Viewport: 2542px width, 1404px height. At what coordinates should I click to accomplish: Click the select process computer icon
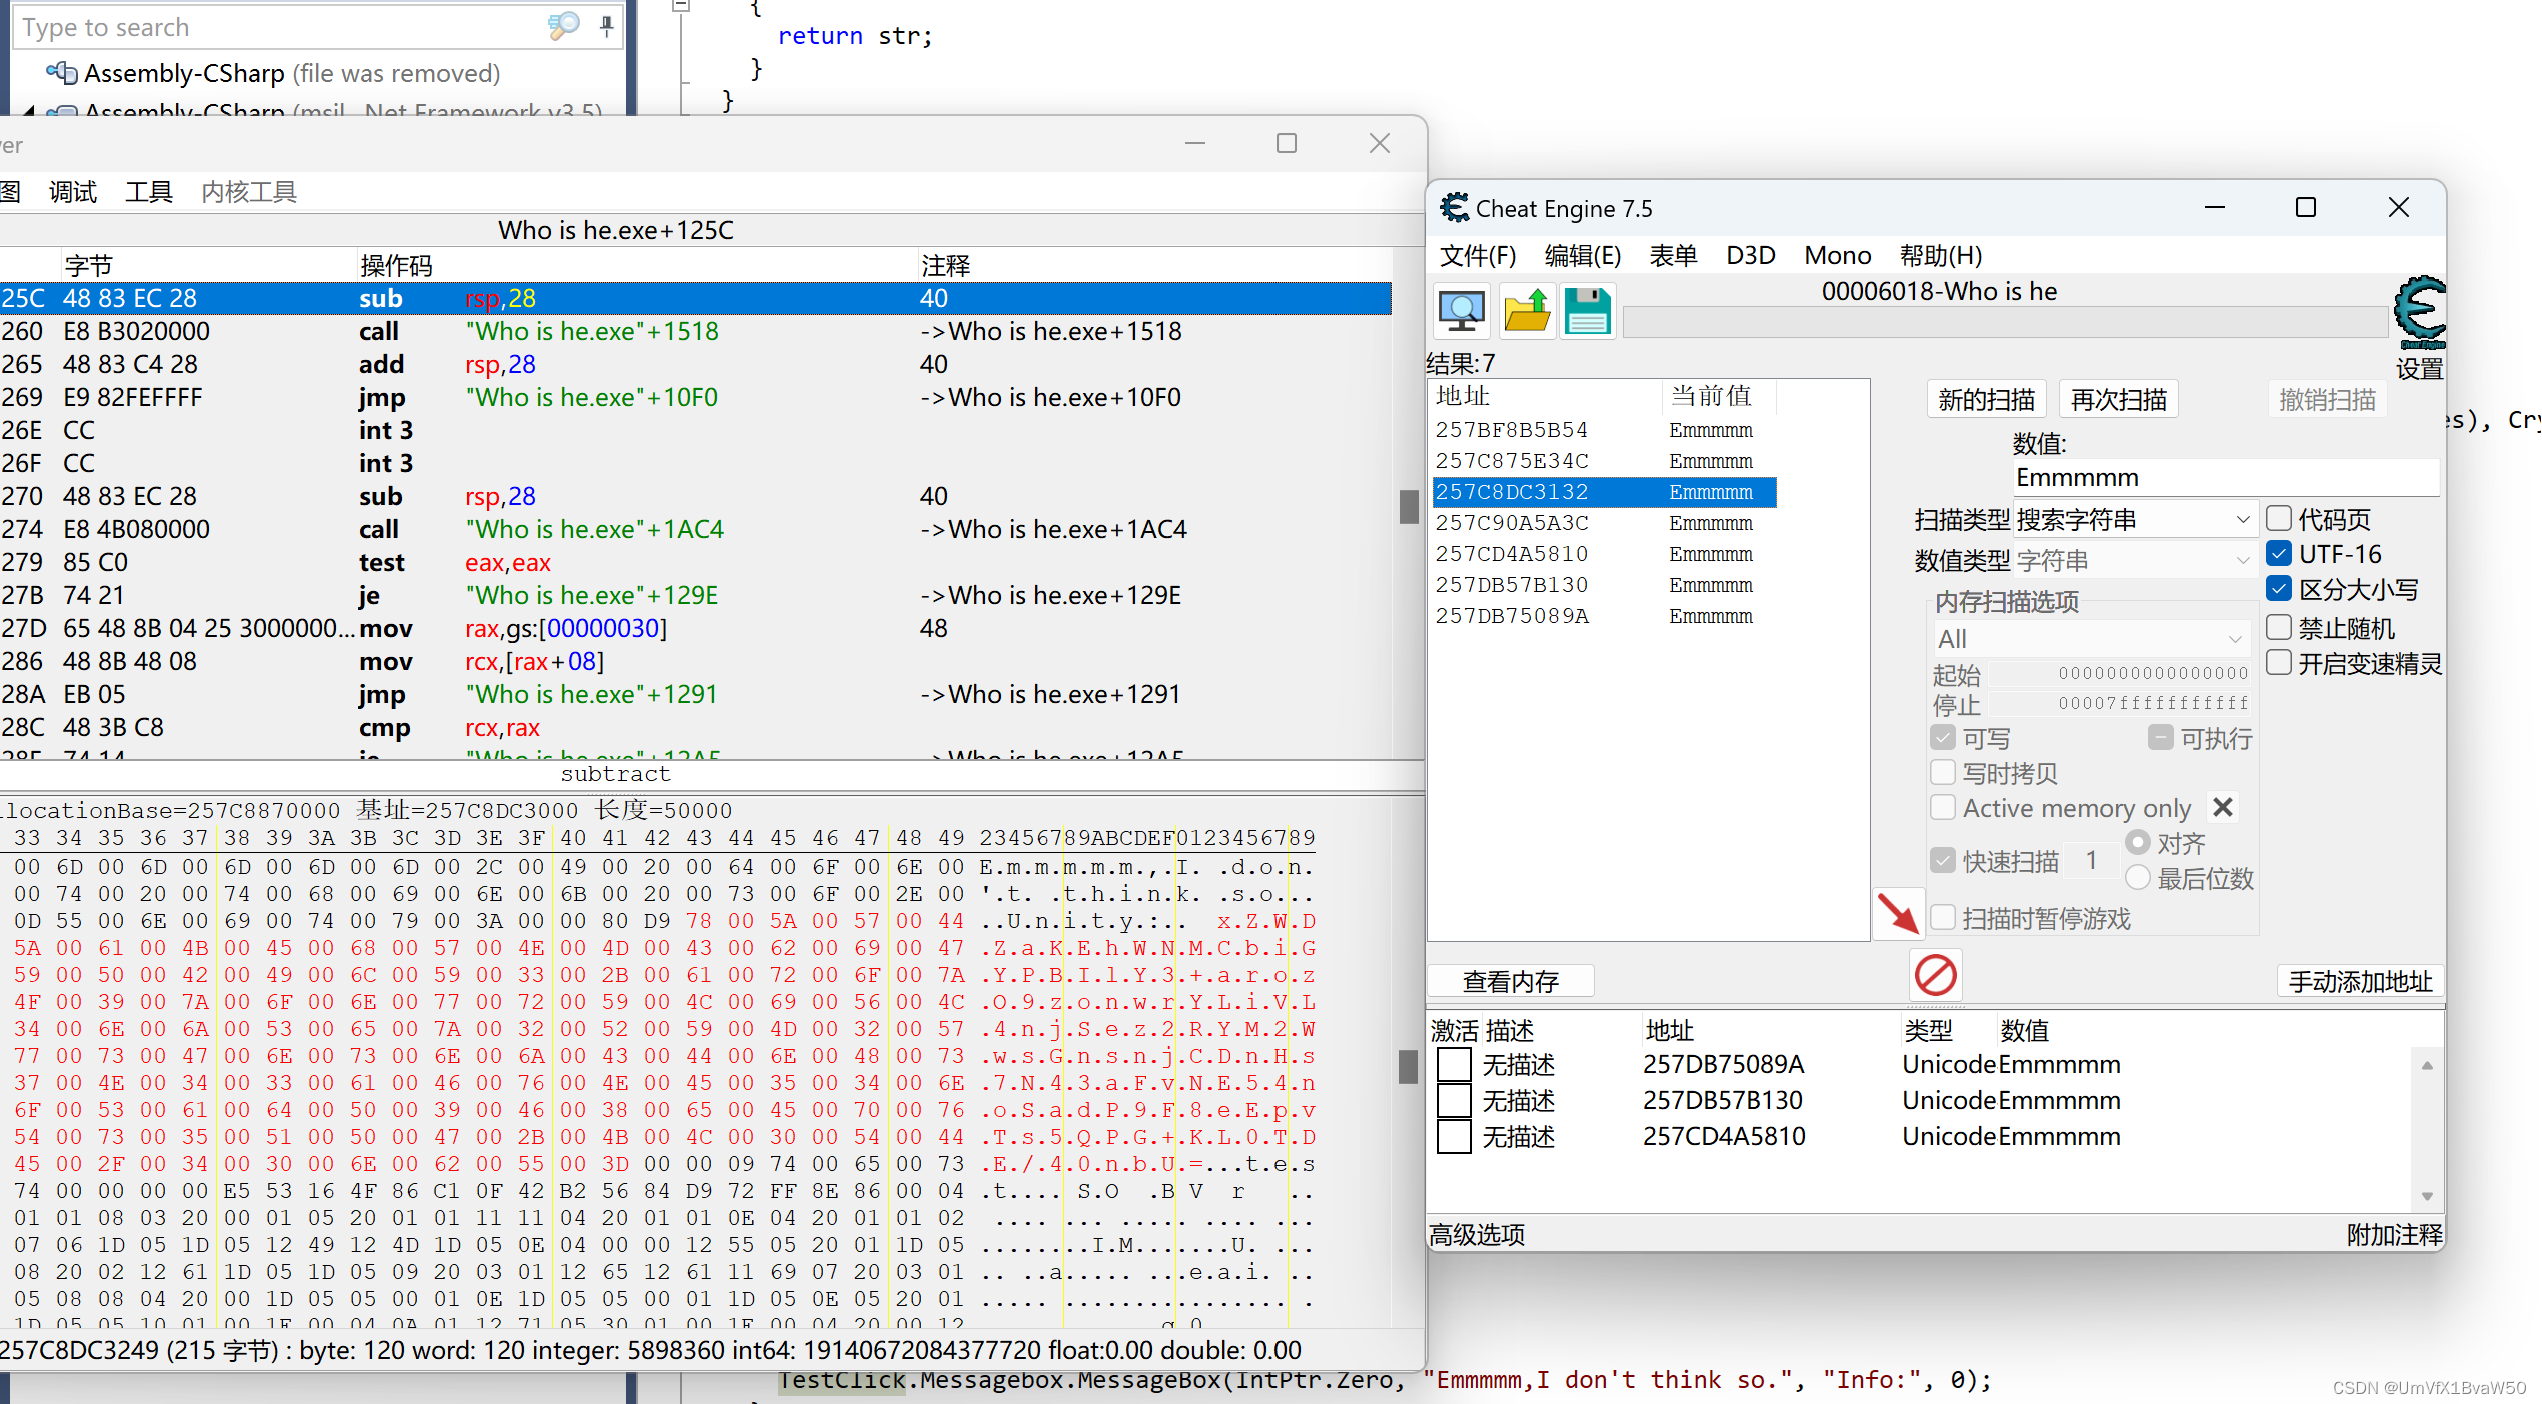(x=1461, y=311)
